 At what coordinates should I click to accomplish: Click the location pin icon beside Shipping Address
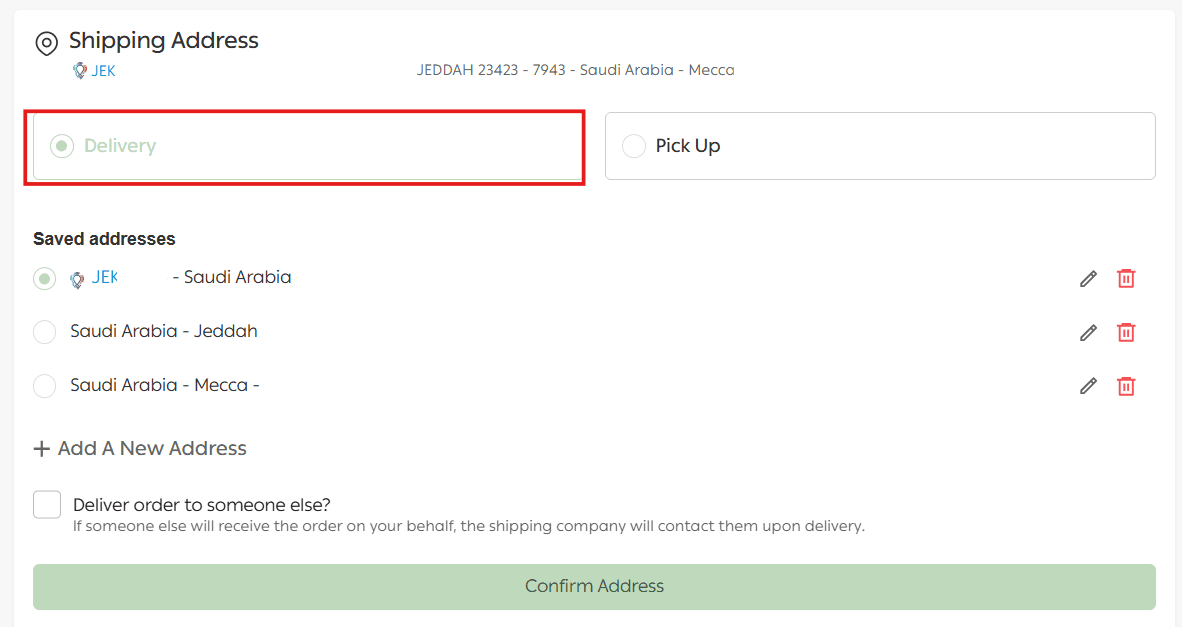(46, 43)
